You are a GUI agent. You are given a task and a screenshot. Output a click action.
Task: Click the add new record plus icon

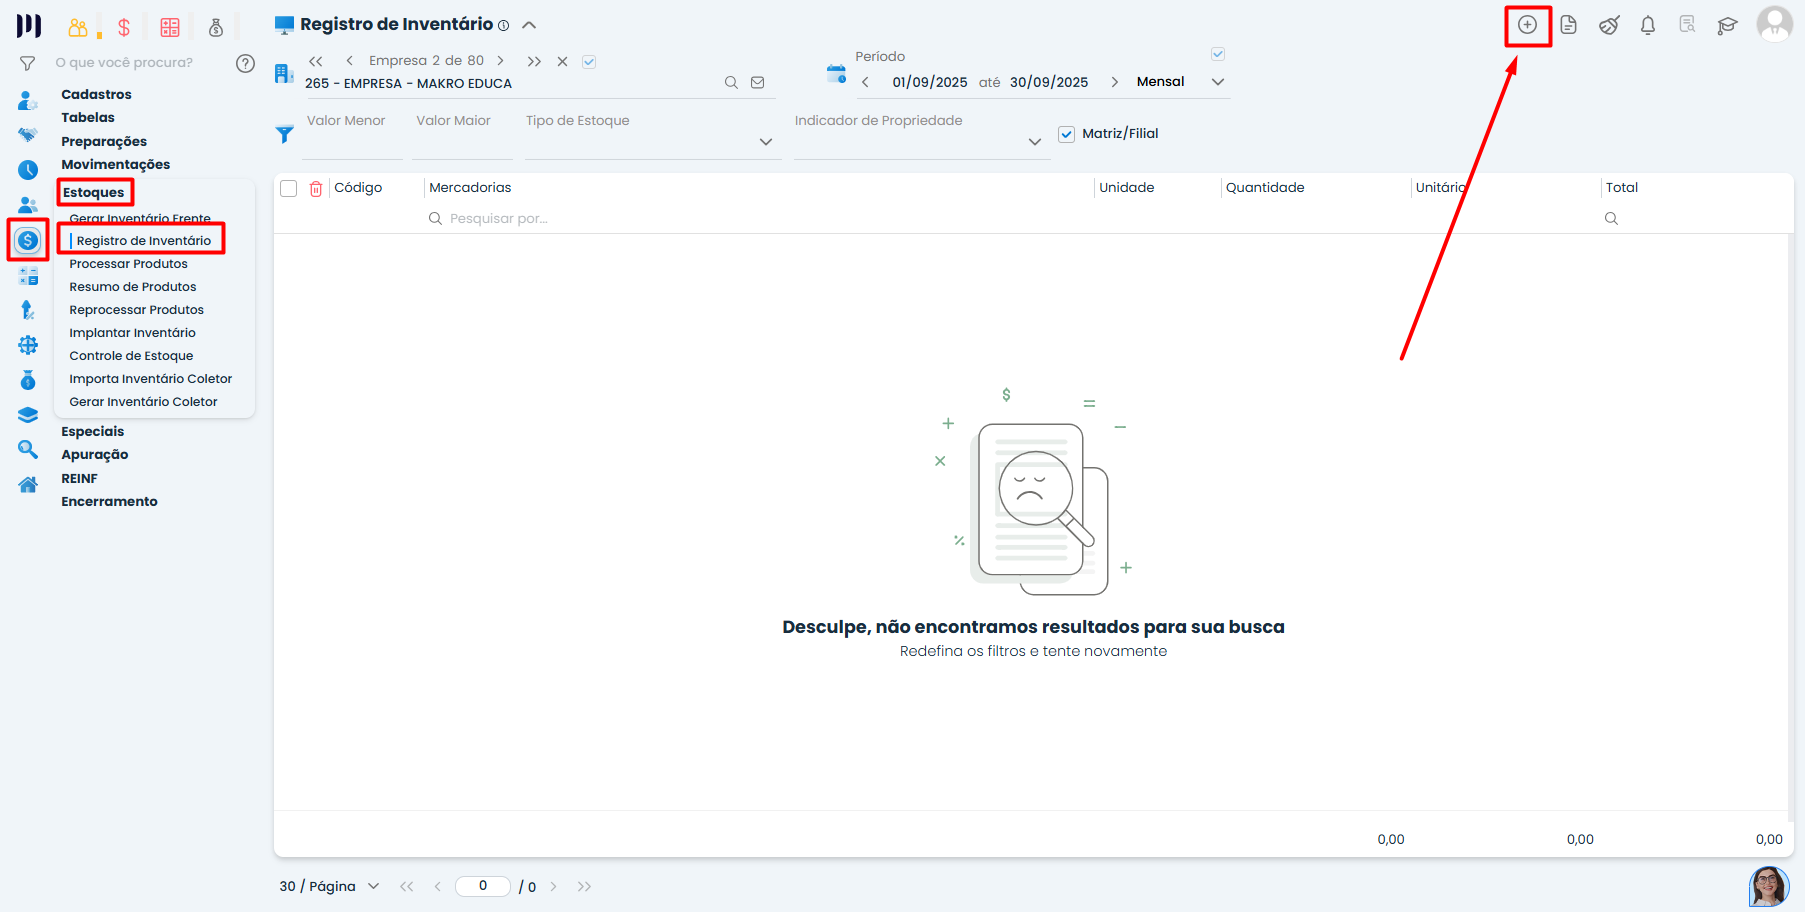[1527, 25]
